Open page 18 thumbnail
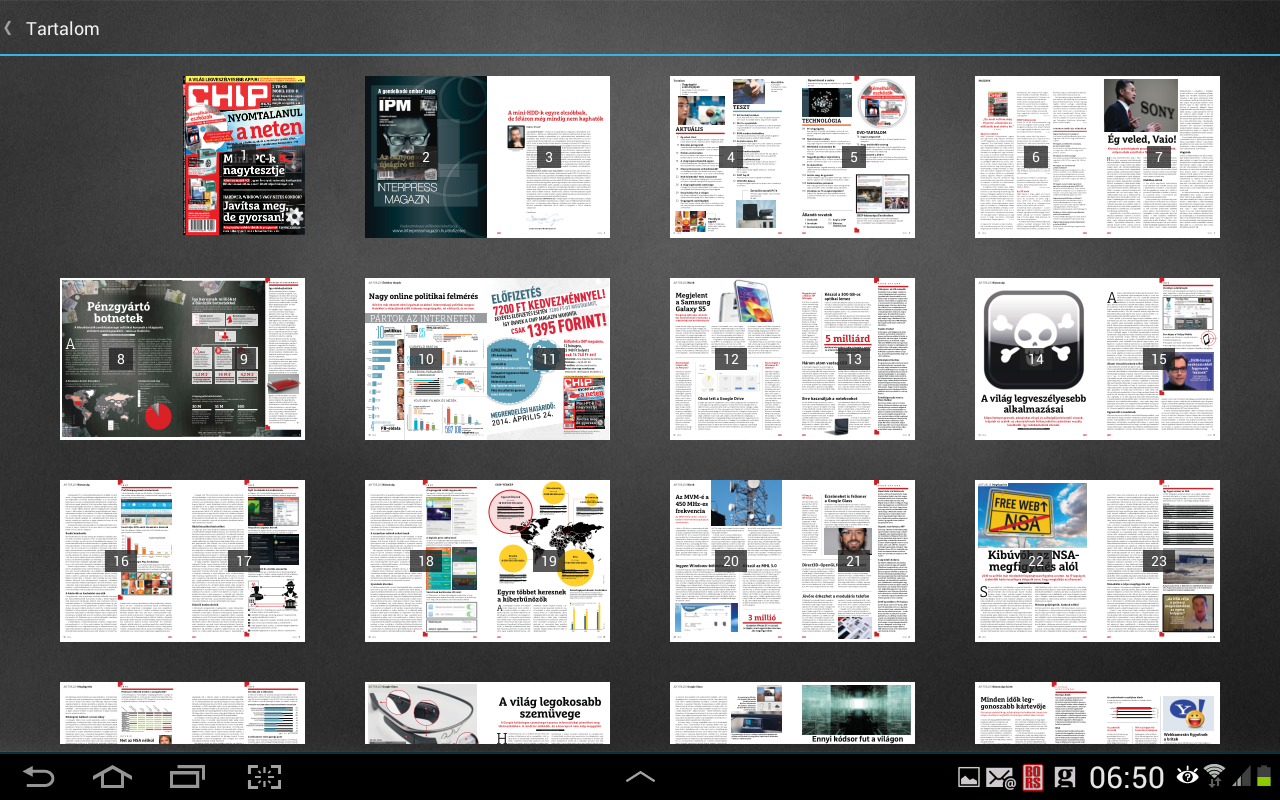 coord(426,561)
